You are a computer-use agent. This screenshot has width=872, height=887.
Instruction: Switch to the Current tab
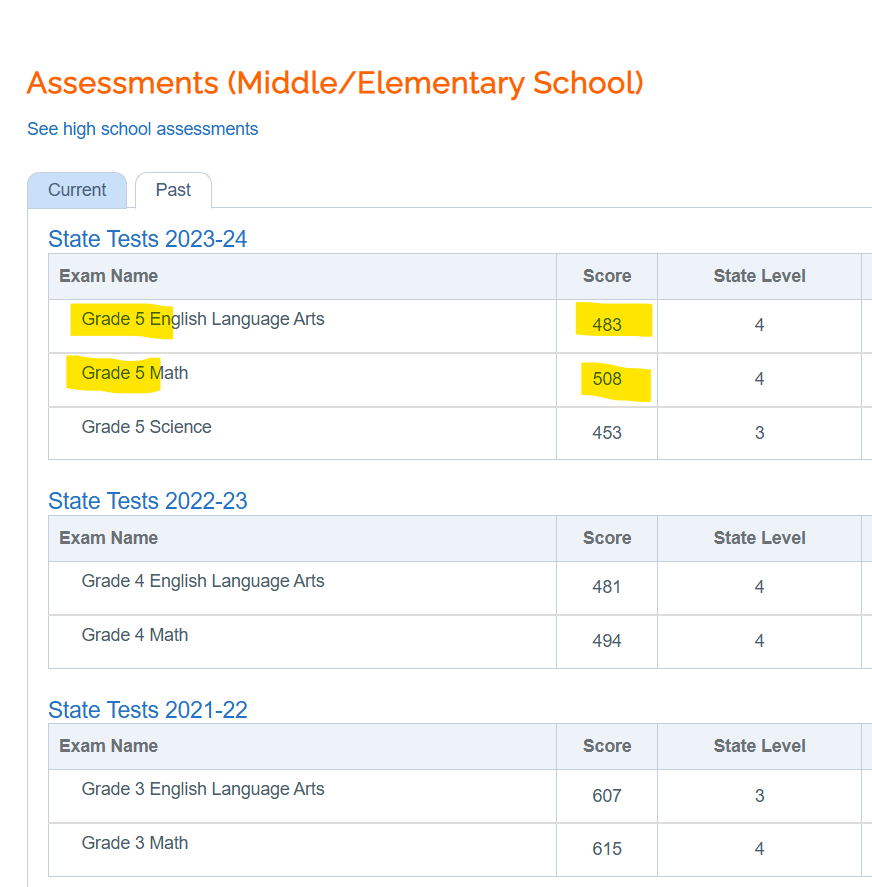click(x=77, y=190)
